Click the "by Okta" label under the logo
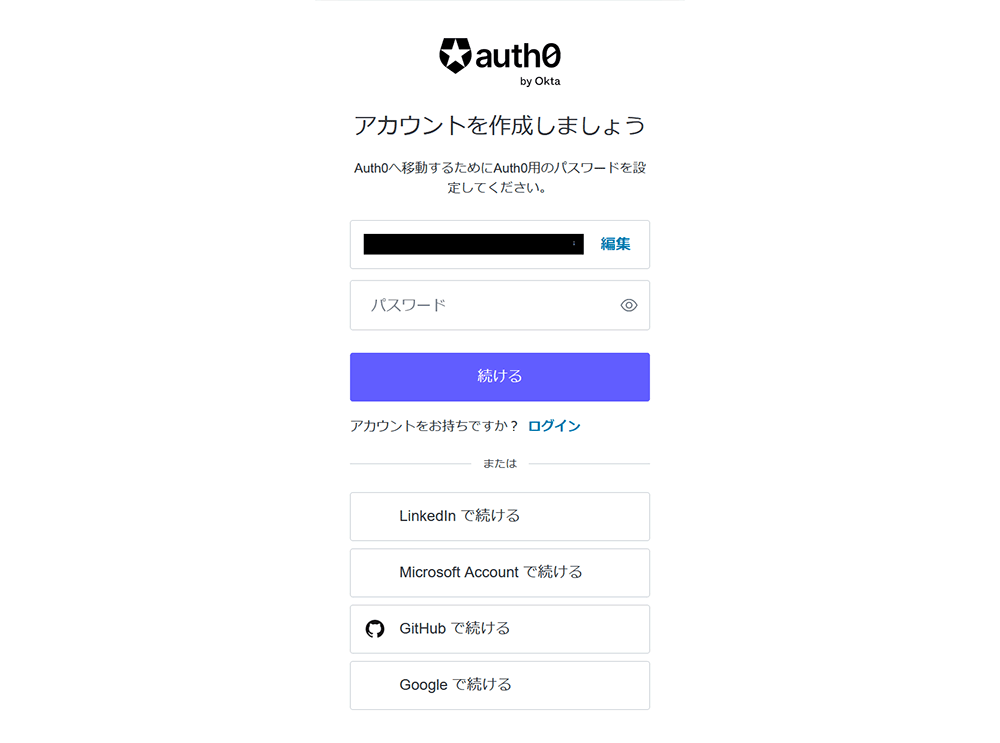Screen dimensions: 1000x743 click(540, 81)
